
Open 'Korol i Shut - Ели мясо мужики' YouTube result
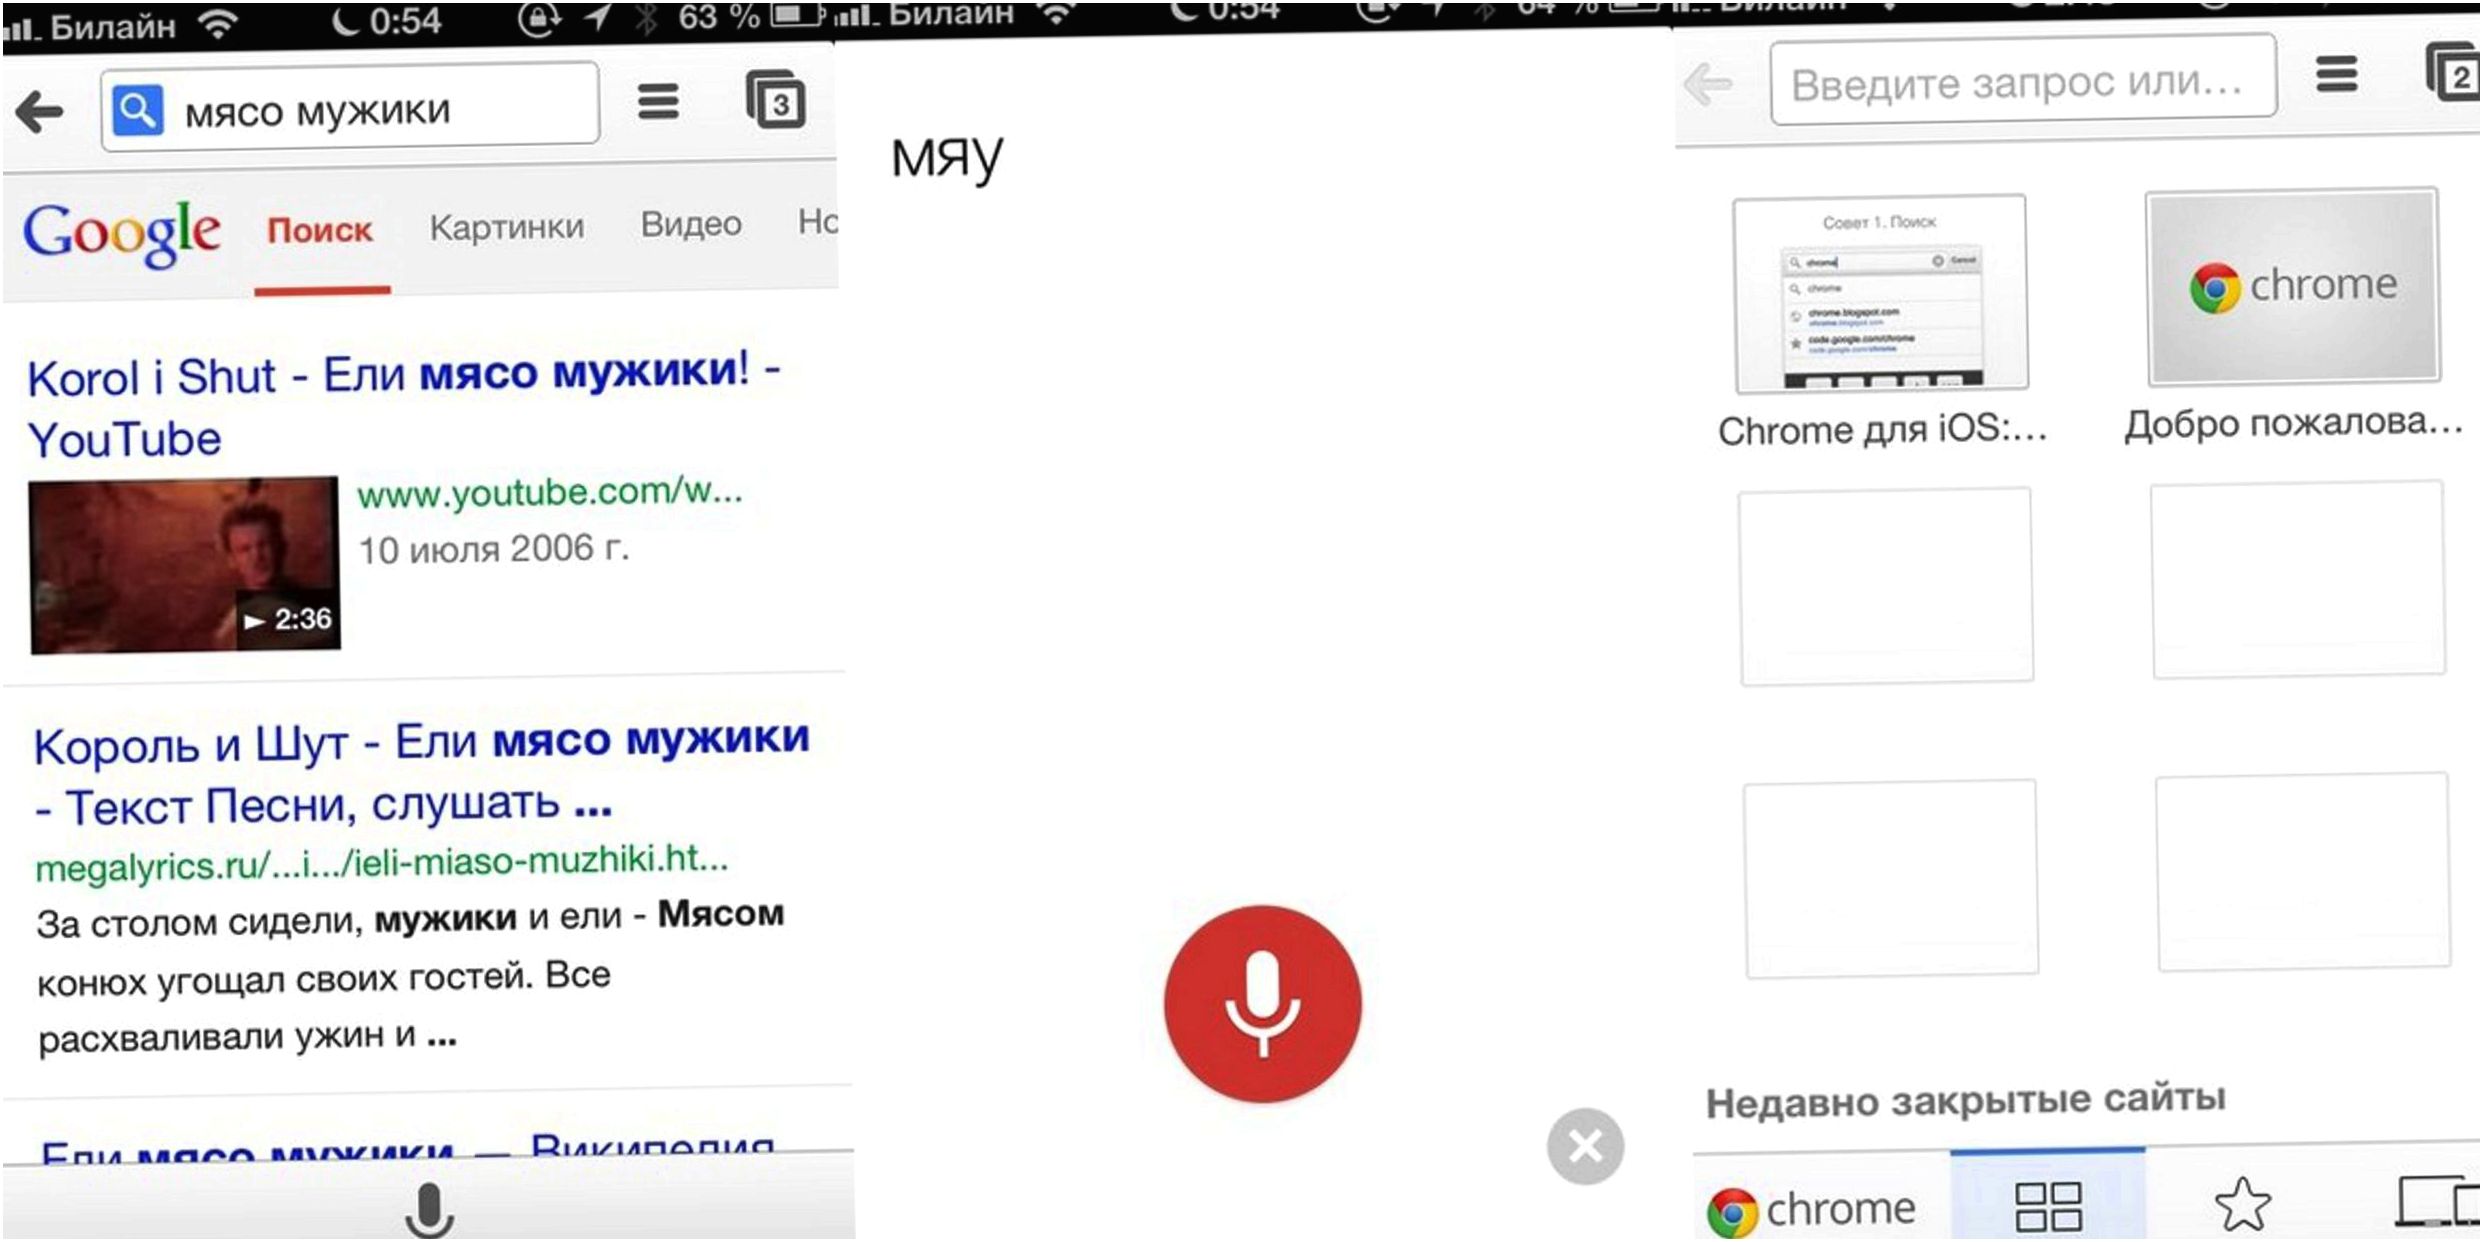click(x=404, y=405)
